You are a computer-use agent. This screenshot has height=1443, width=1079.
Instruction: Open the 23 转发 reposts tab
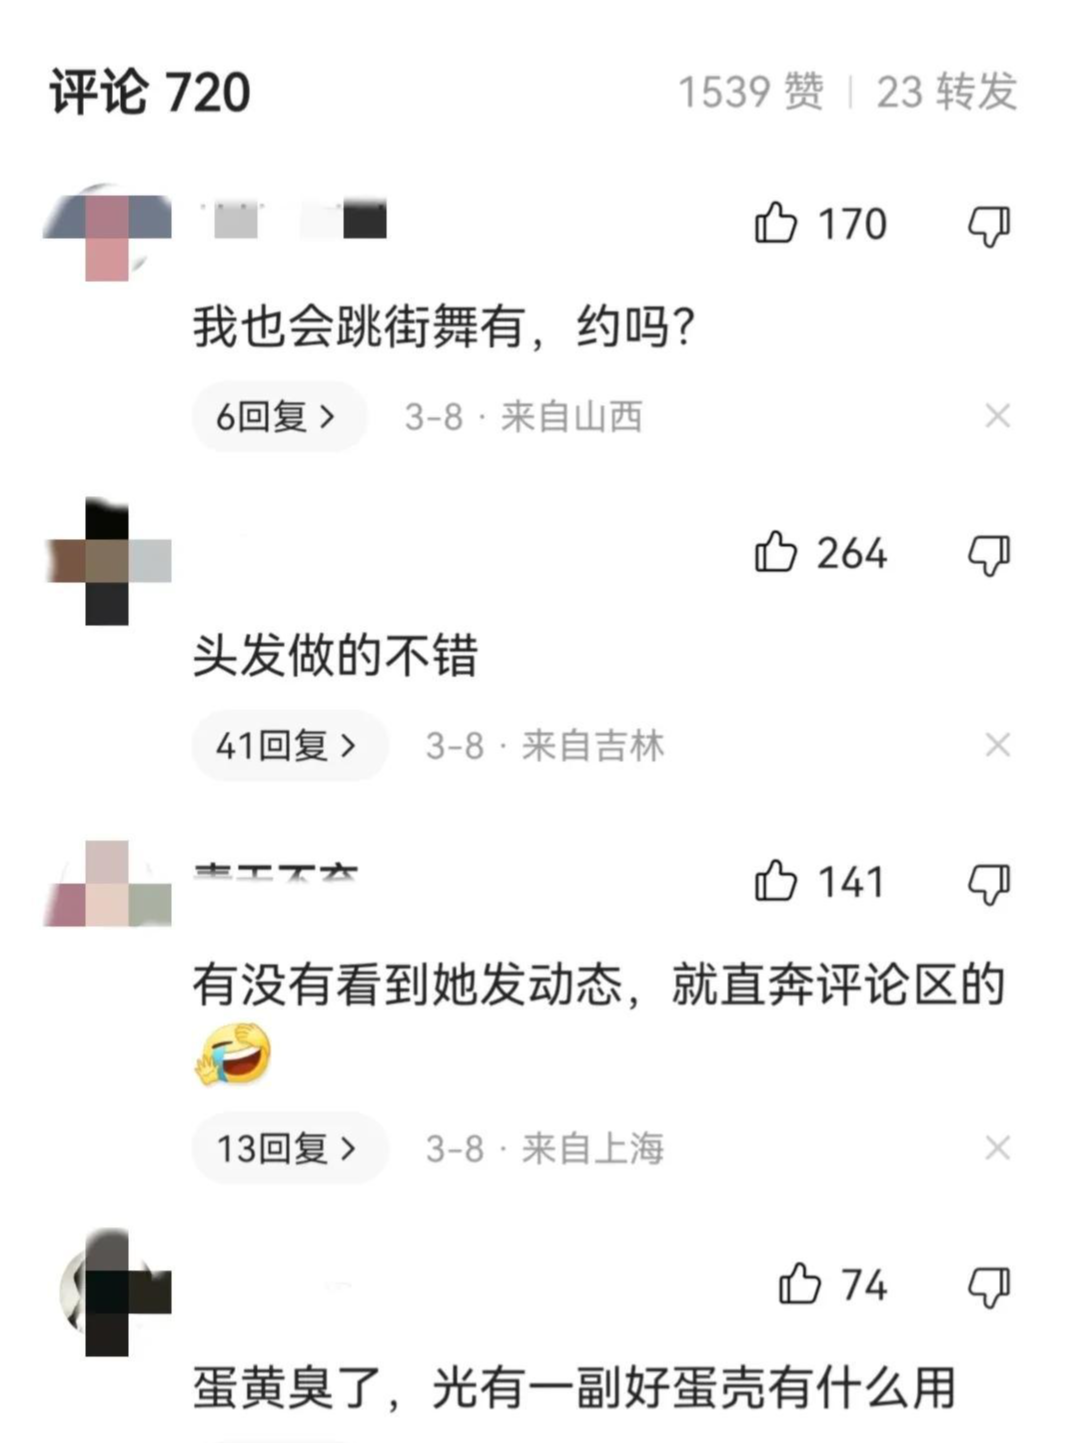click(x=946, y=92)
